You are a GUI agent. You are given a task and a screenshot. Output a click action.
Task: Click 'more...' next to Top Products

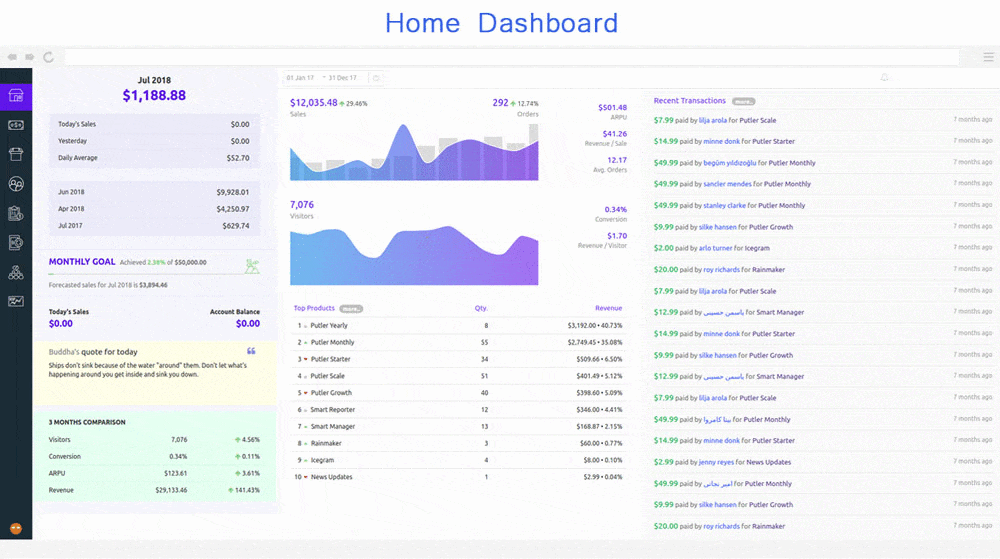point(350,309)
